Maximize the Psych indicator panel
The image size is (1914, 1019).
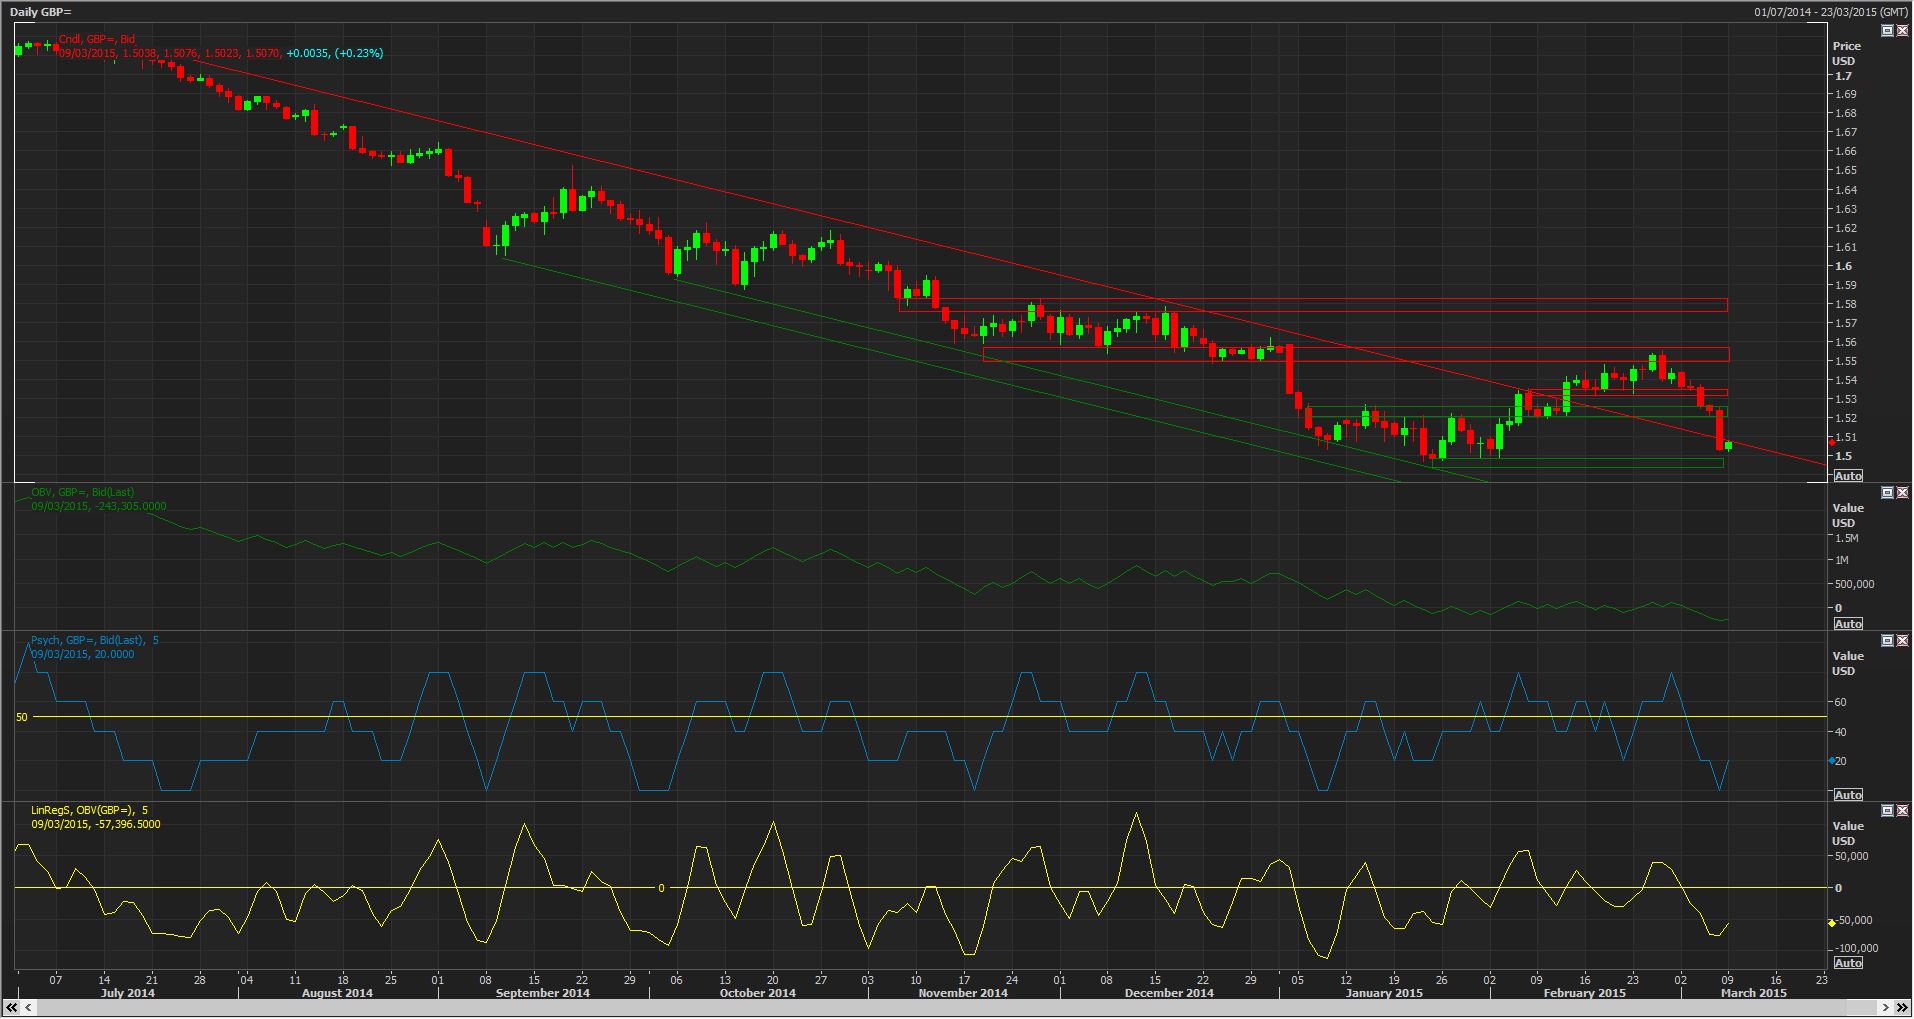(1887, 640)
